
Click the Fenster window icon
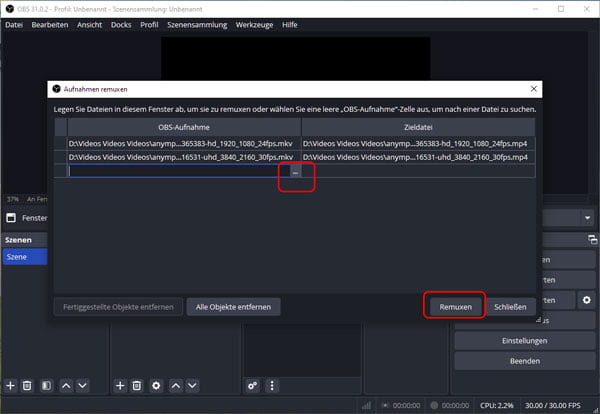11,218
